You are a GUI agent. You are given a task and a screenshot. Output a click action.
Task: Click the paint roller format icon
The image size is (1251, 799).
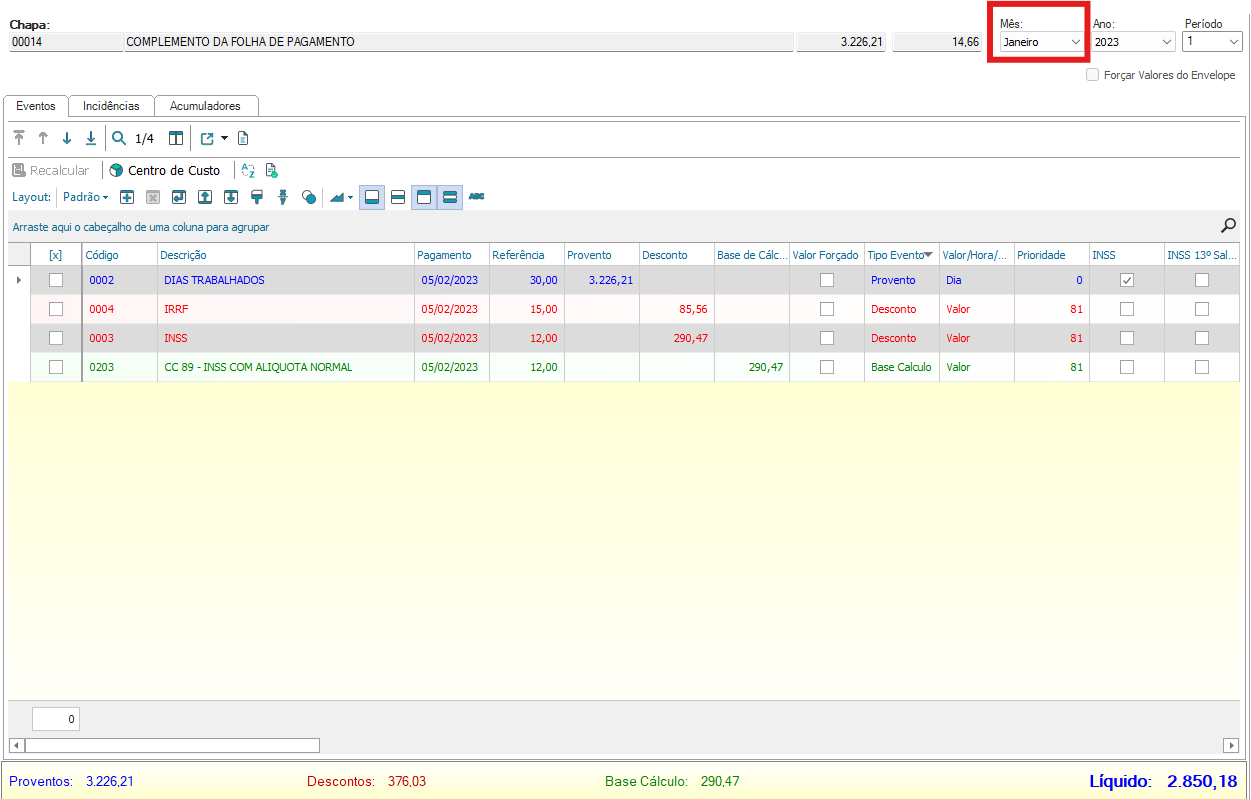[257, 198]
